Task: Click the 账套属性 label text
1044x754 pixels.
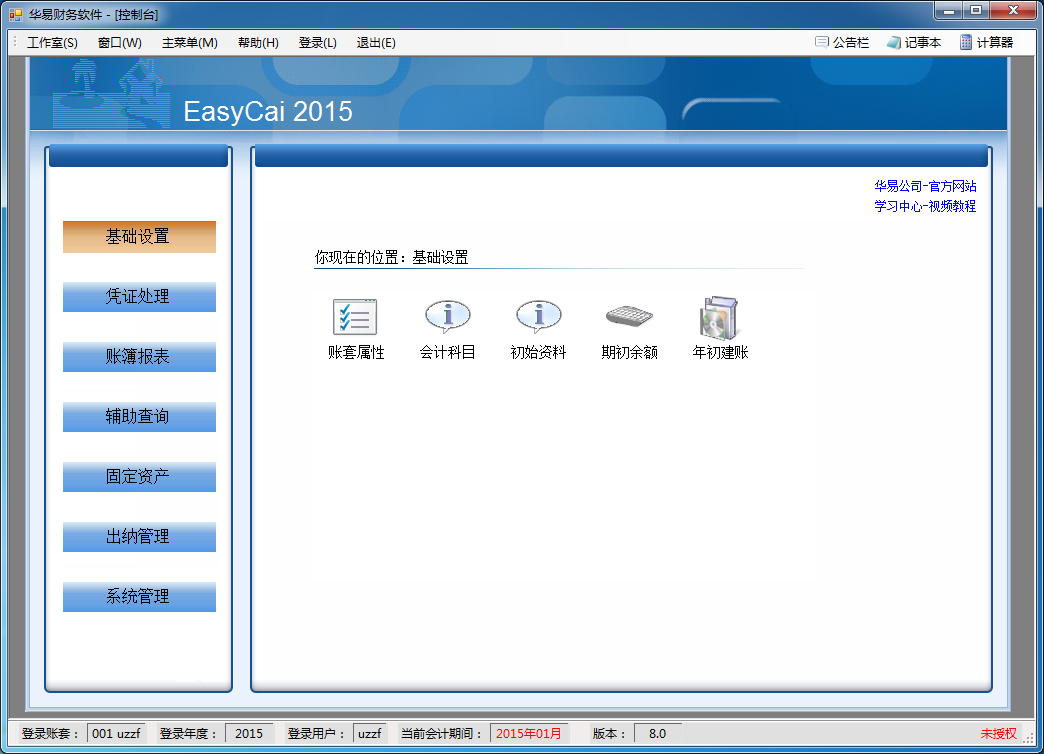Action: [356, 352]
